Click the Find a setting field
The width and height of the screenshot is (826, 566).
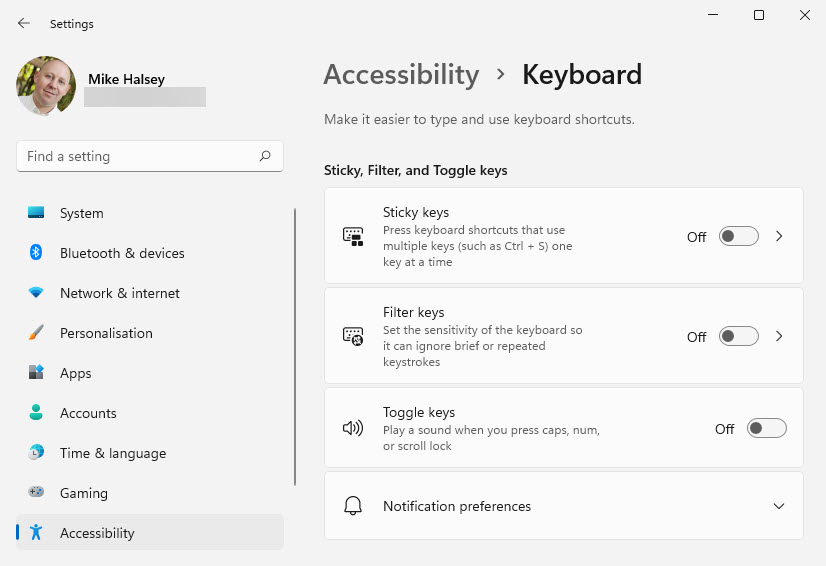pos(140,156)
